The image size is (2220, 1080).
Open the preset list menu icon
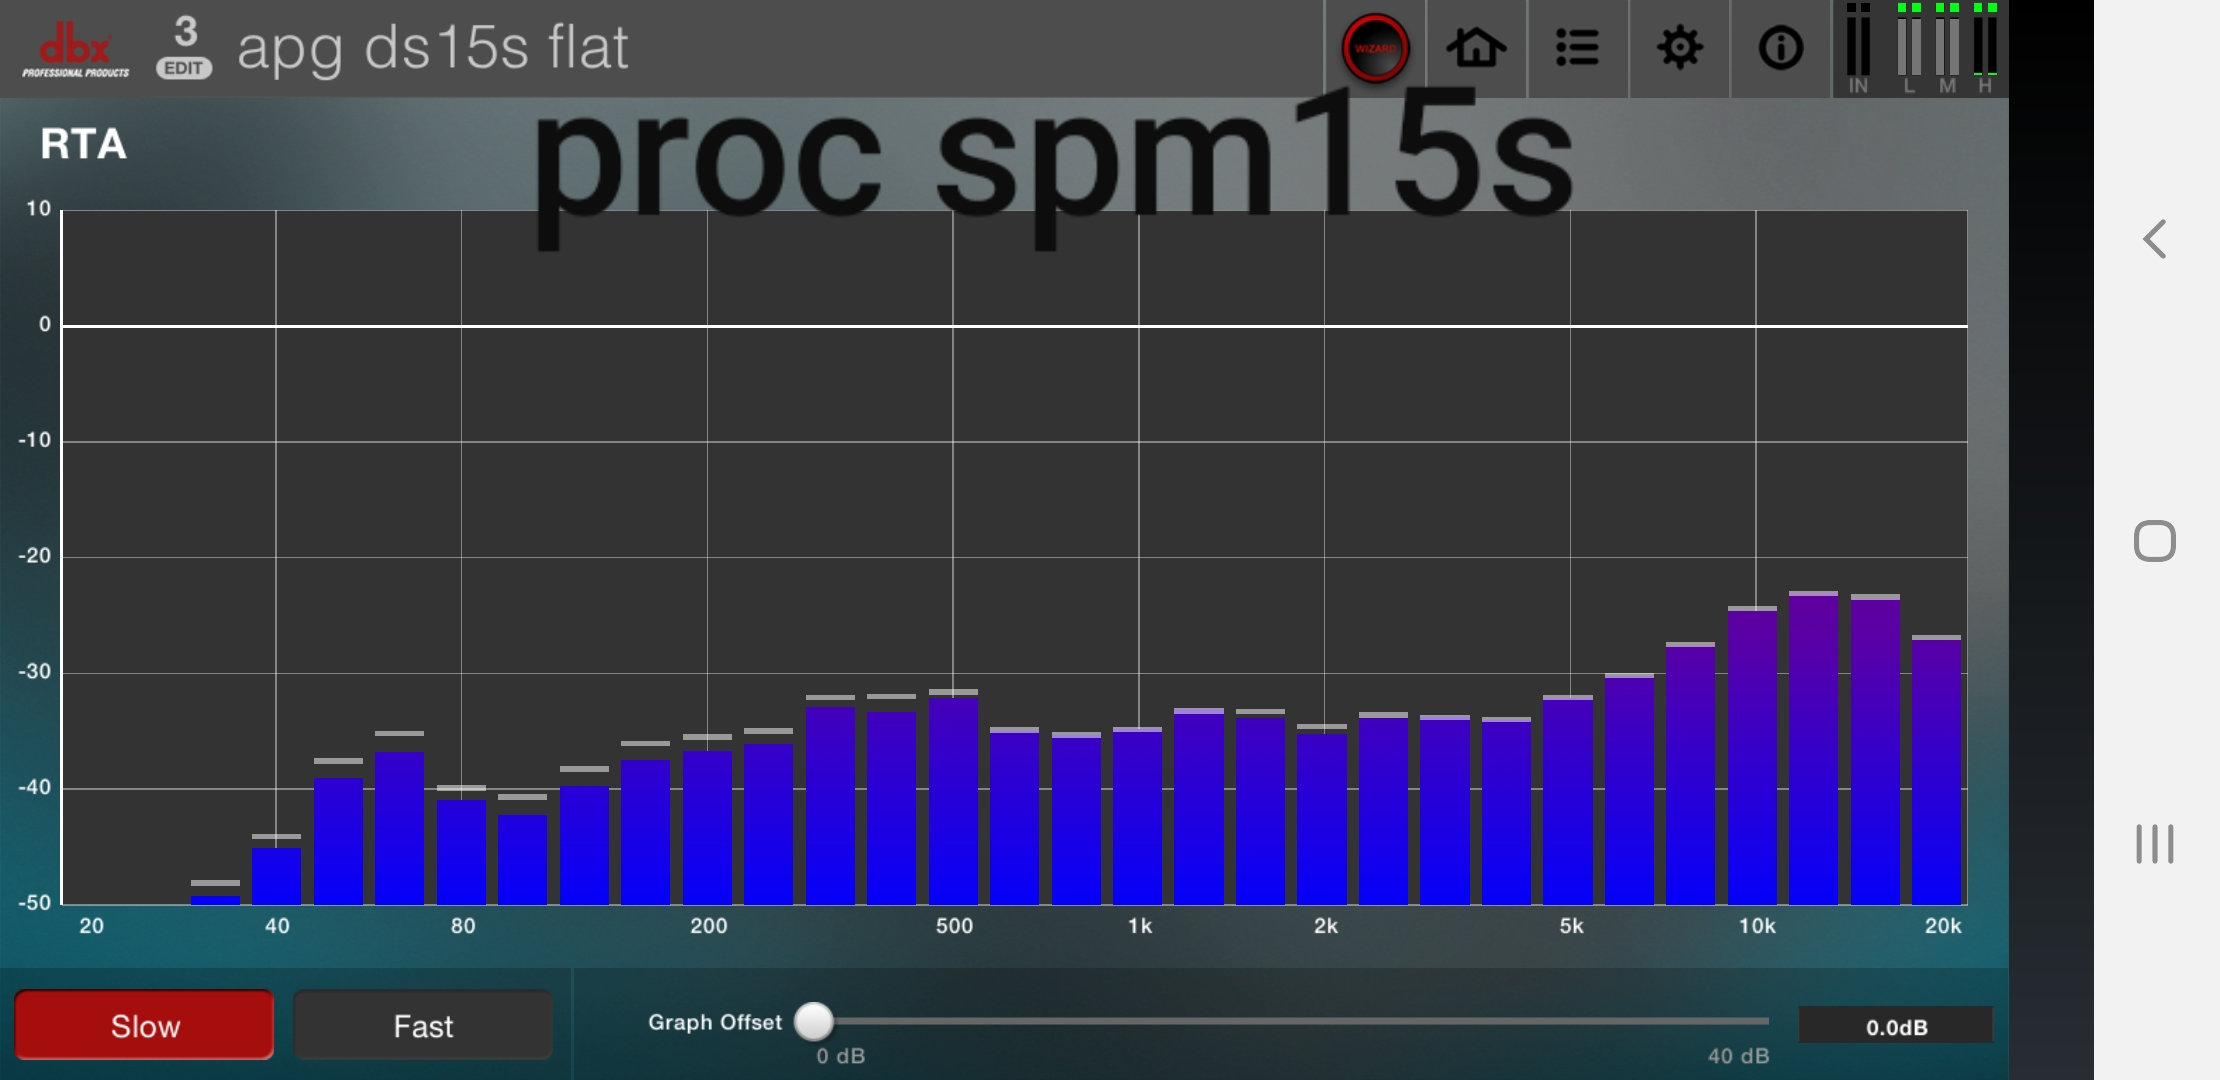(1577, 48)
